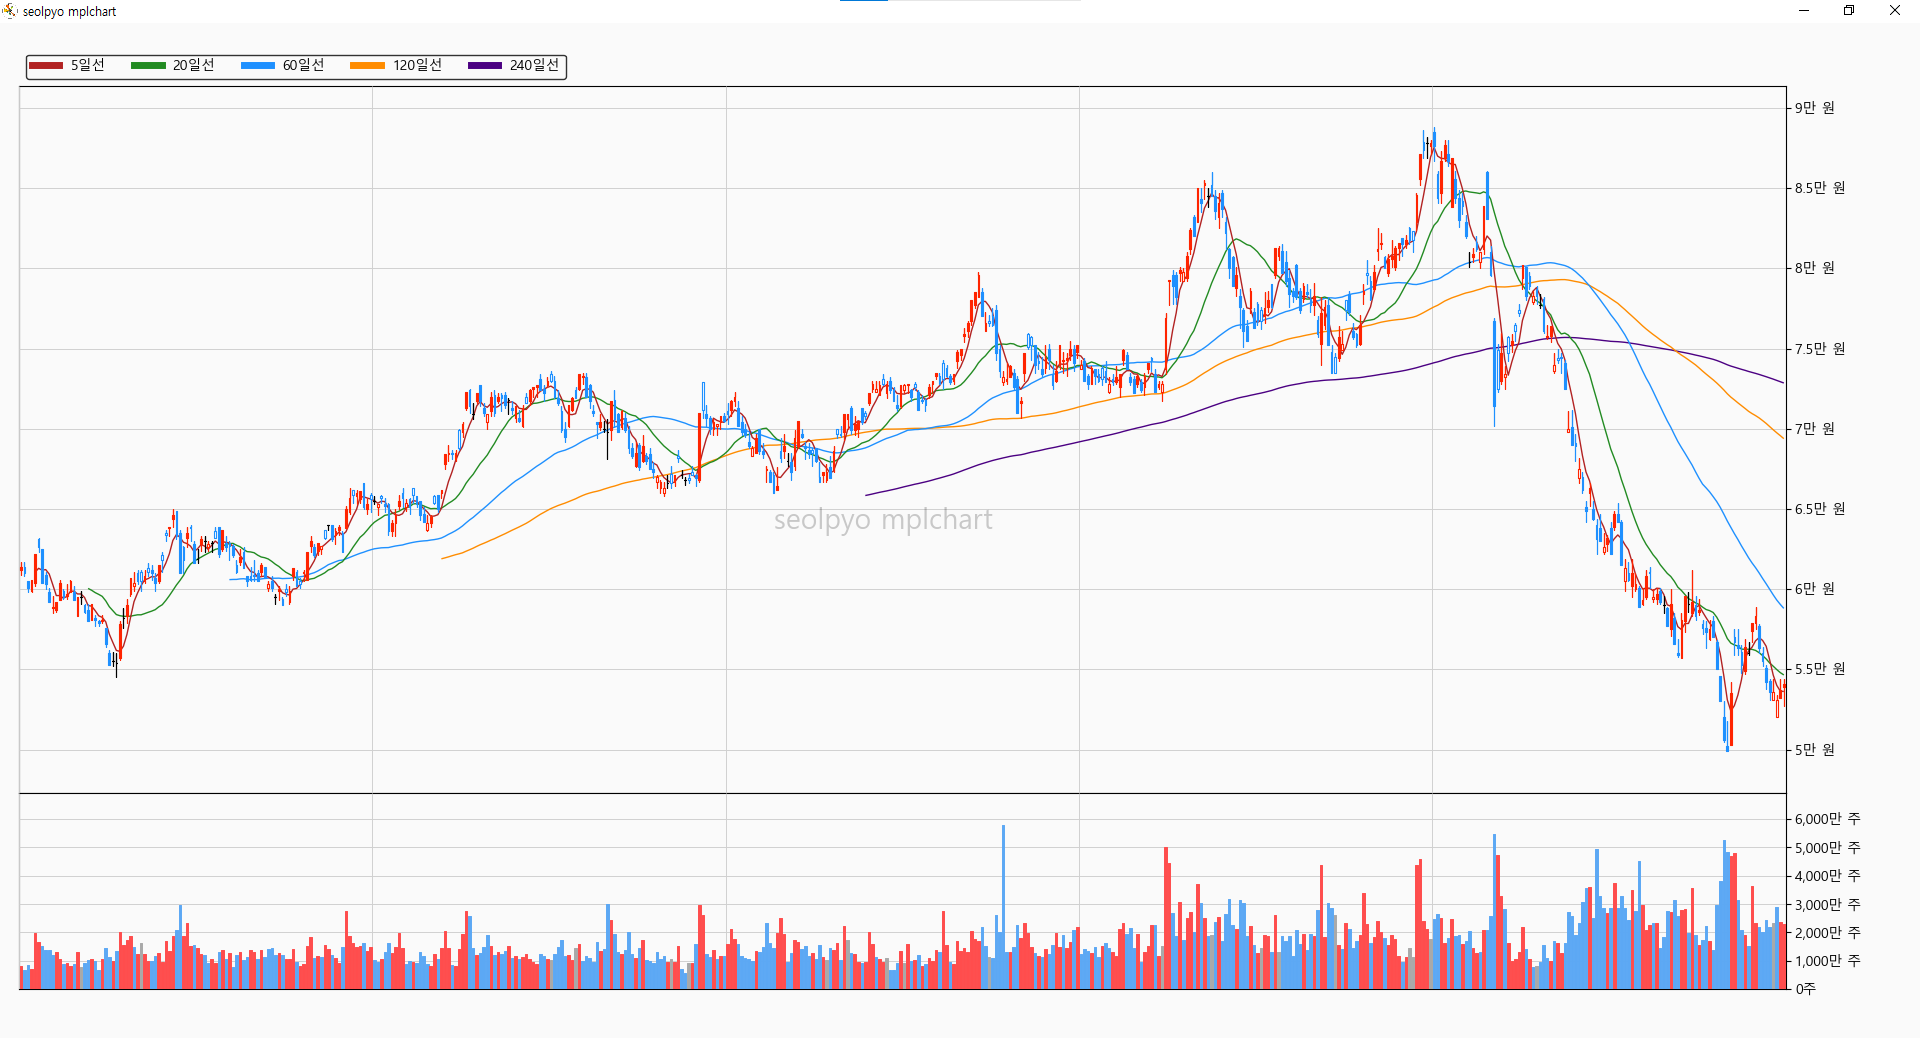Click the orange 120일선 legend swatch
The image size is (1920, 1038).
[x=367, y=66]
